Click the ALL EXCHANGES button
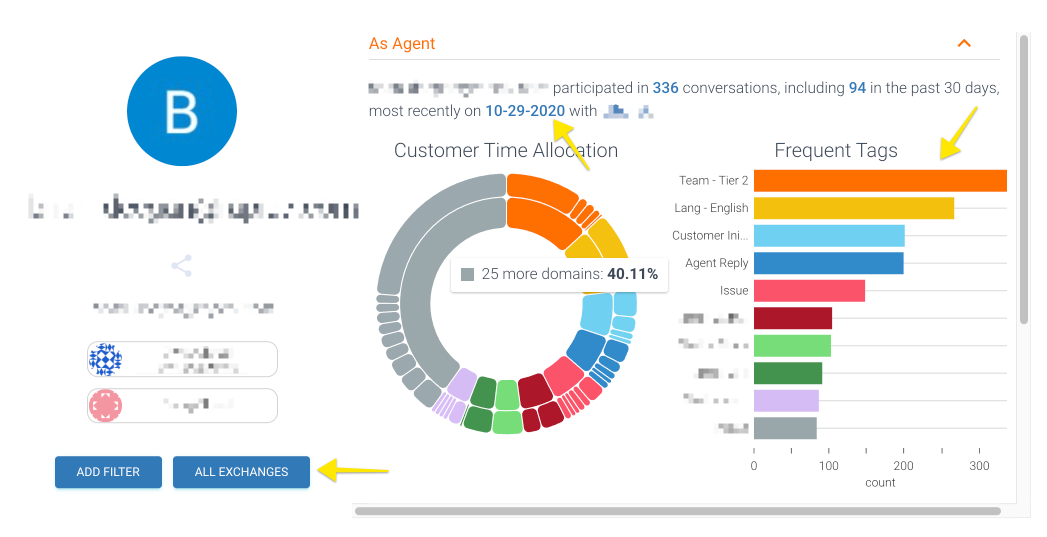The width and height of the screenshot is (1047, 537). [x=241, y=472]
